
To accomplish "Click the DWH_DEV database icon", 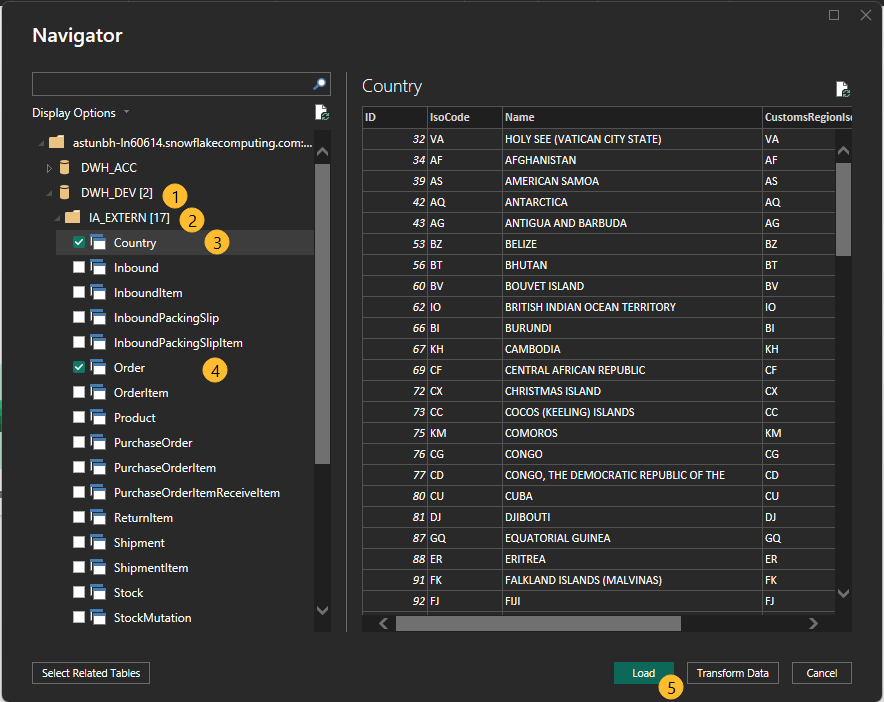I will (65, 192).
